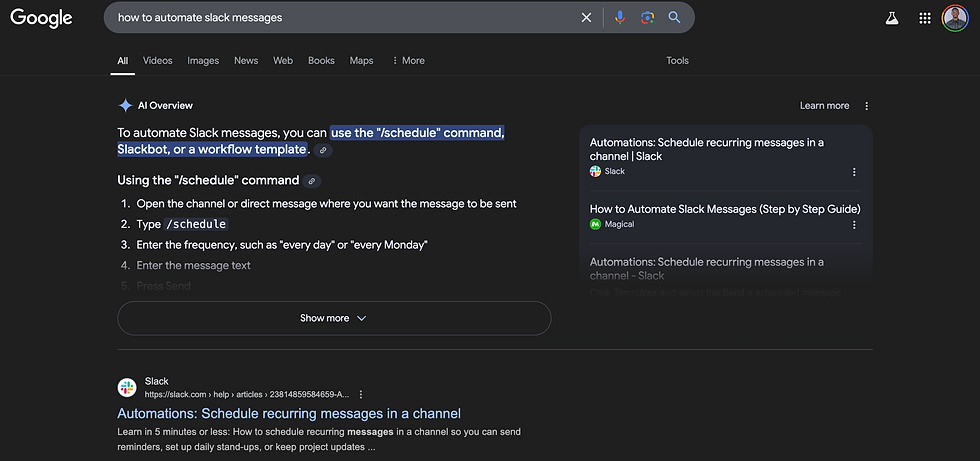The height and width of the screenshot is (461, 980).
Task: Switch to the Videos tab
Action: [158, 61]
